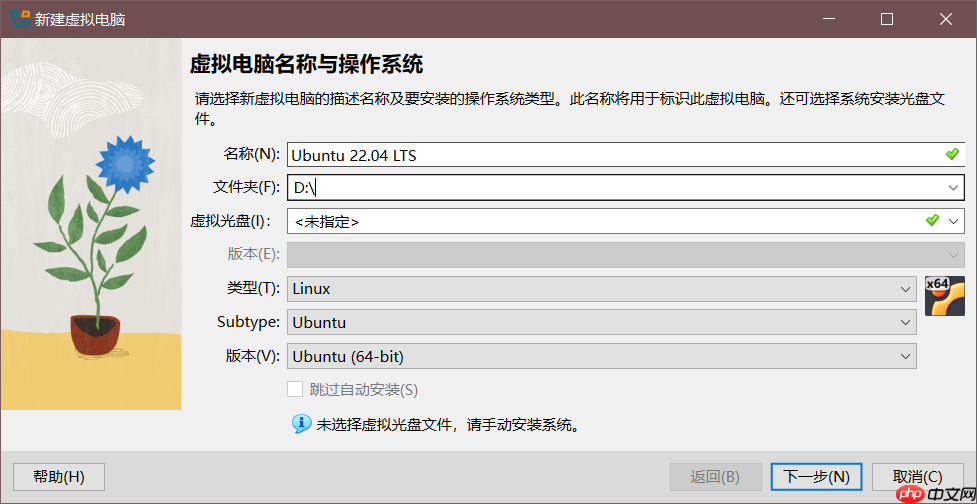Viewport: 977px width, 504px height.
Task: Click the 类型(T): label
Action: (x=253, y=288)
